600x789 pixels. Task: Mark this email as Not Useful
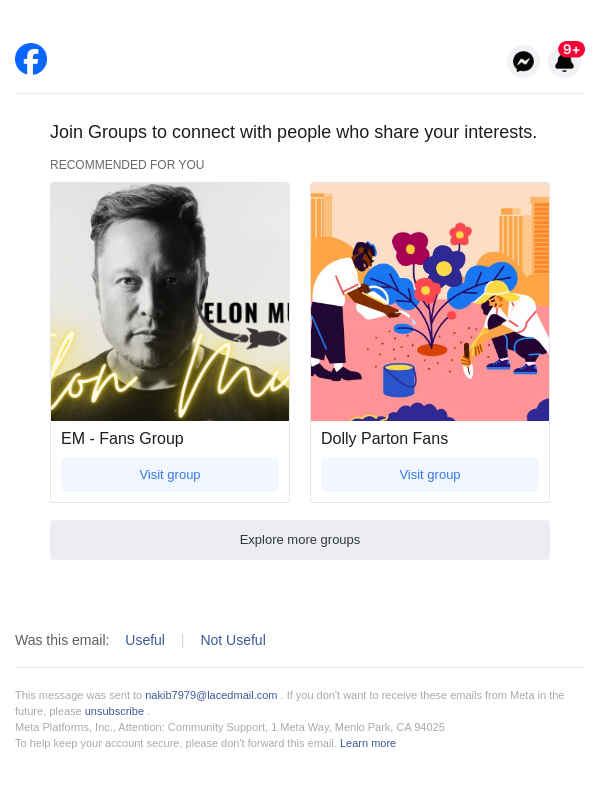(x=233, y=640)
